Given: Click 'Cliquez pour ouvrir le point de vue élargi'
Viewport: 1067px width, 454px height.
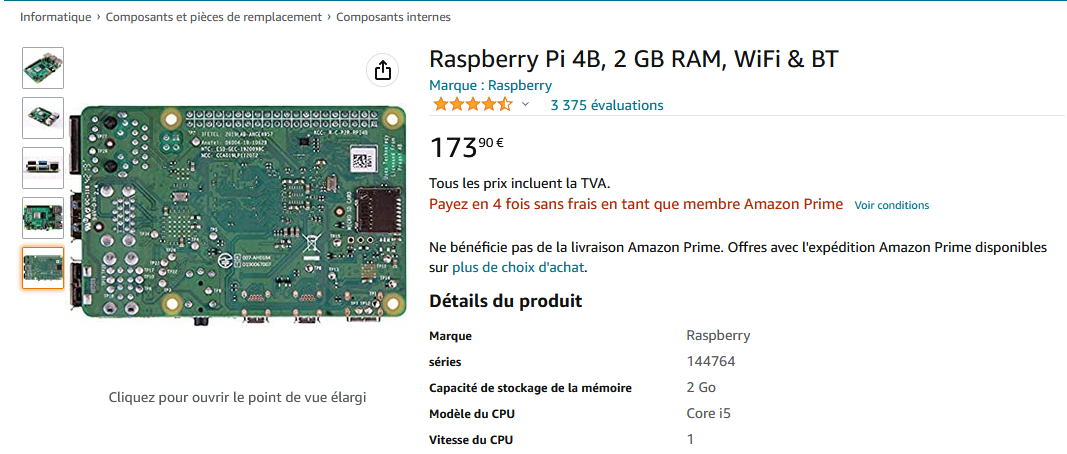Looking at the screenshot, I should [237, 397].
